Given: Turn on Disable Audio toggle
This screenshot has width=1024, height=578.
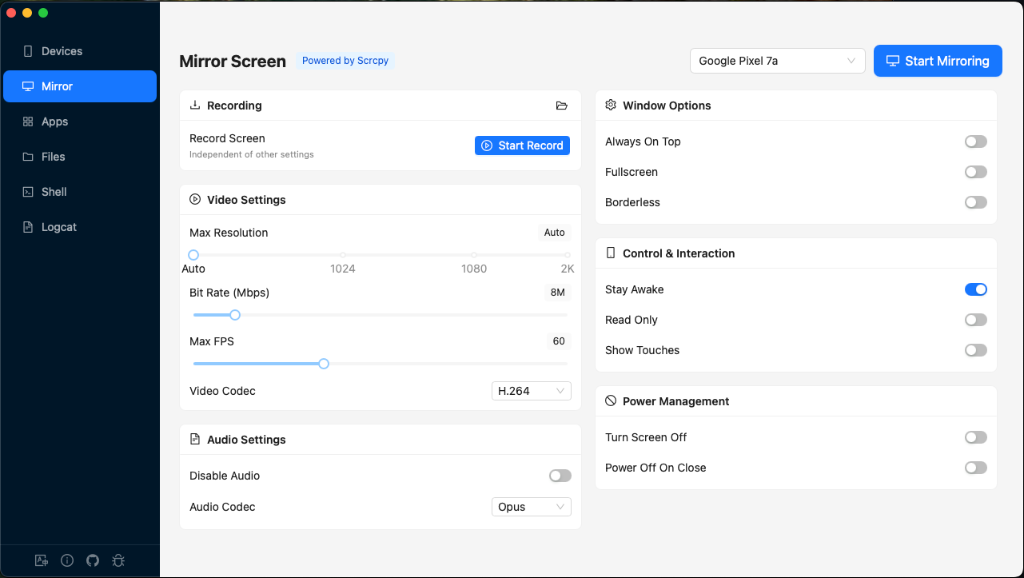Looking at the screenshot, I should coord(560,476).
